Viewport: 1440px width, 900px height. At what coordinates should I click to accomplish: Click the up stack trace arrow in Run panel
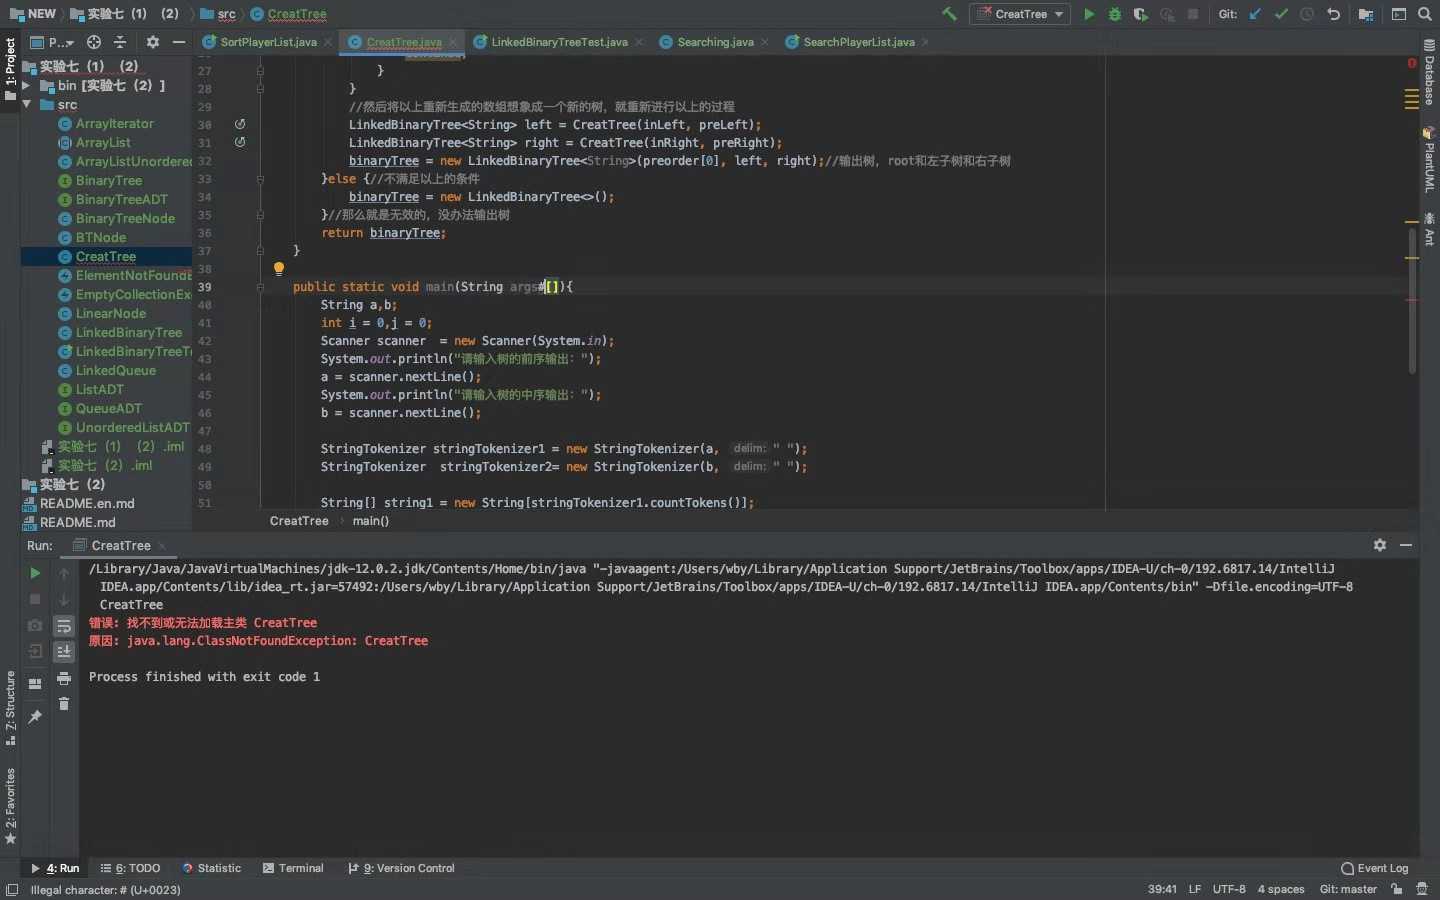click(64, 573)
